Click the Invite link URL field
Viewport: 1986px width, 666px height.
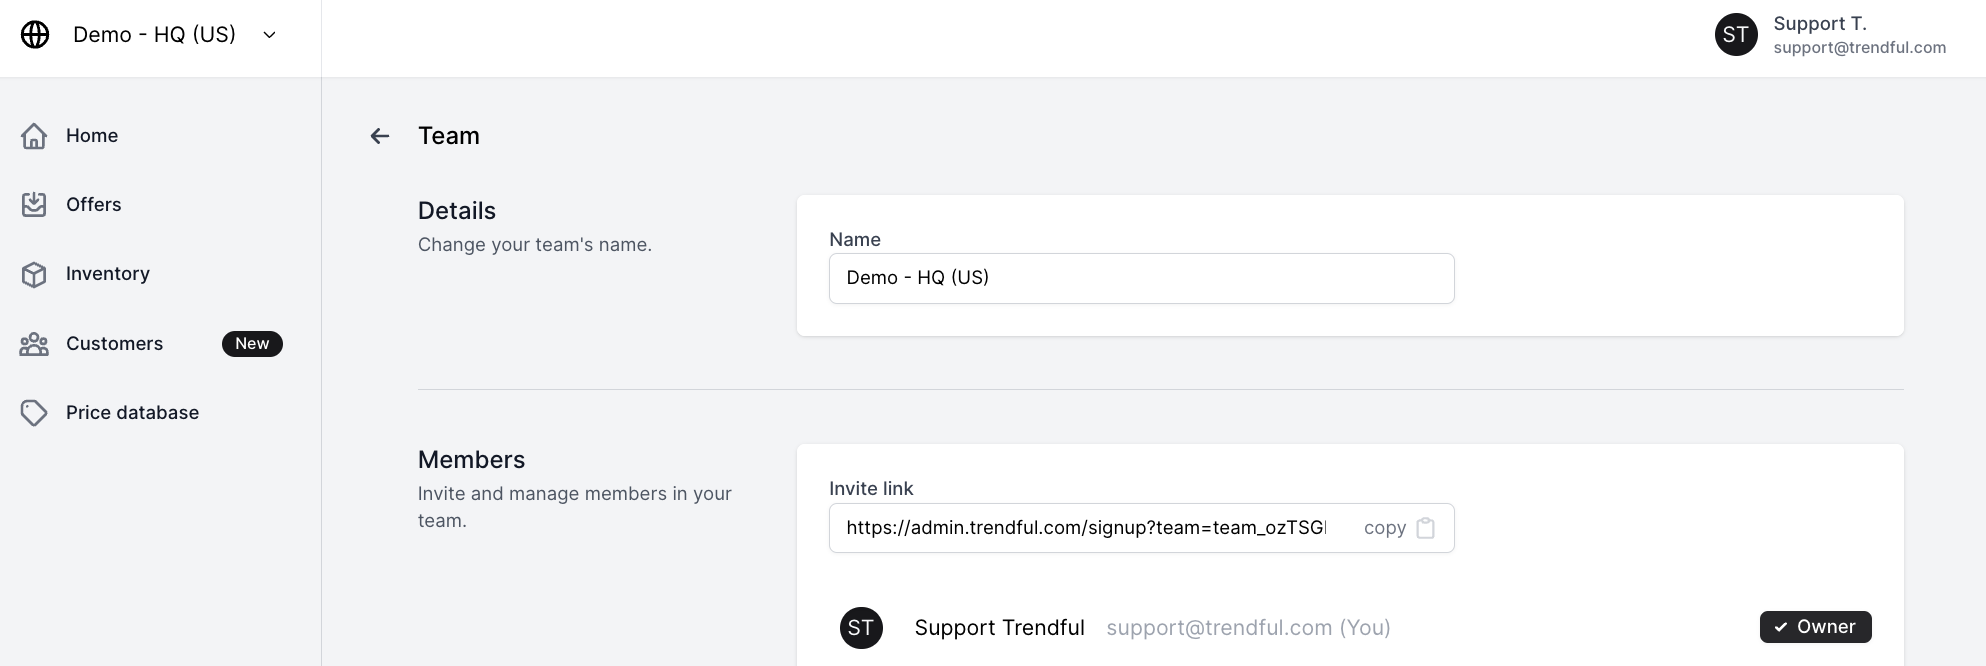pyautogui.click(x=1085, y=528)
